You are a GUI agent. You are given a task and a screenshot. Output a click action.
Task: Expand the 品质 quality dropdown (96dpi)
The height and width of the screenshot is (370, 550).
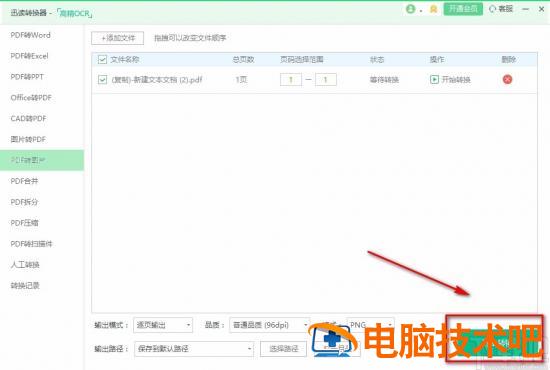[269, 325]
